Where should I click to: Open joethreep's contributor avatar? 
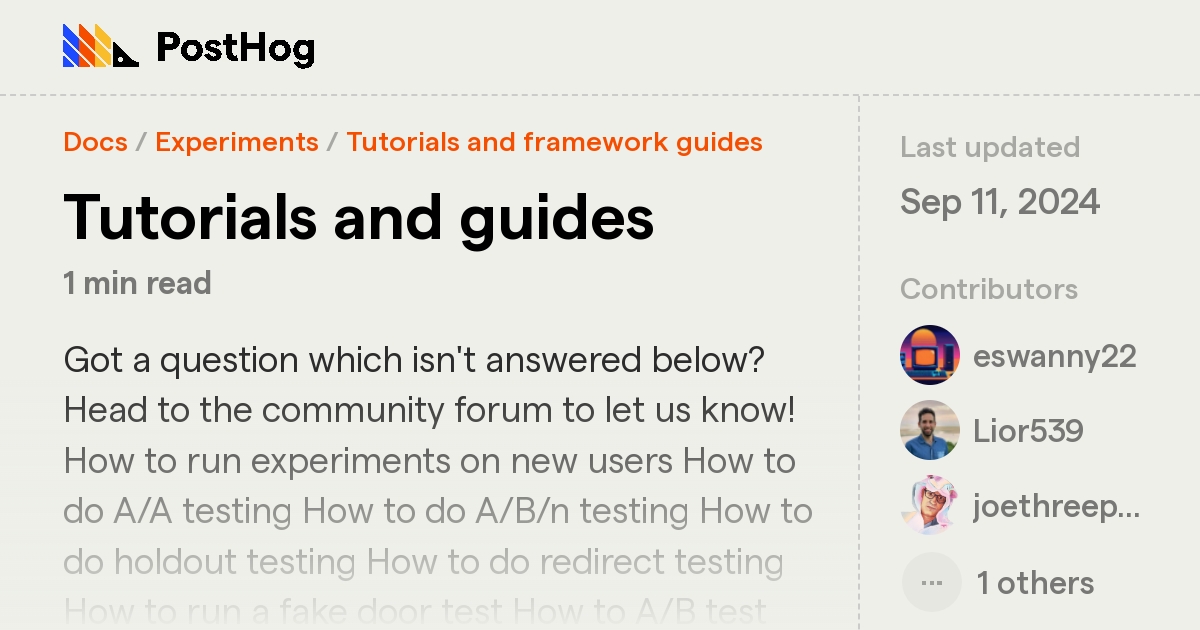[x=930, y=505]
